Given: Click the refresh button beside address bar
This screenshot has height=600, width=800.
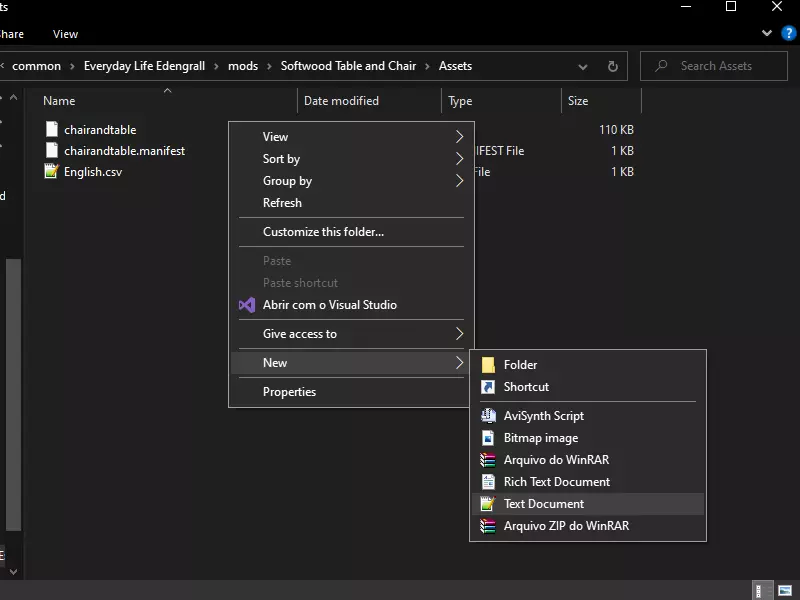Looking at the screenshot, I should [x=612, y=66].
